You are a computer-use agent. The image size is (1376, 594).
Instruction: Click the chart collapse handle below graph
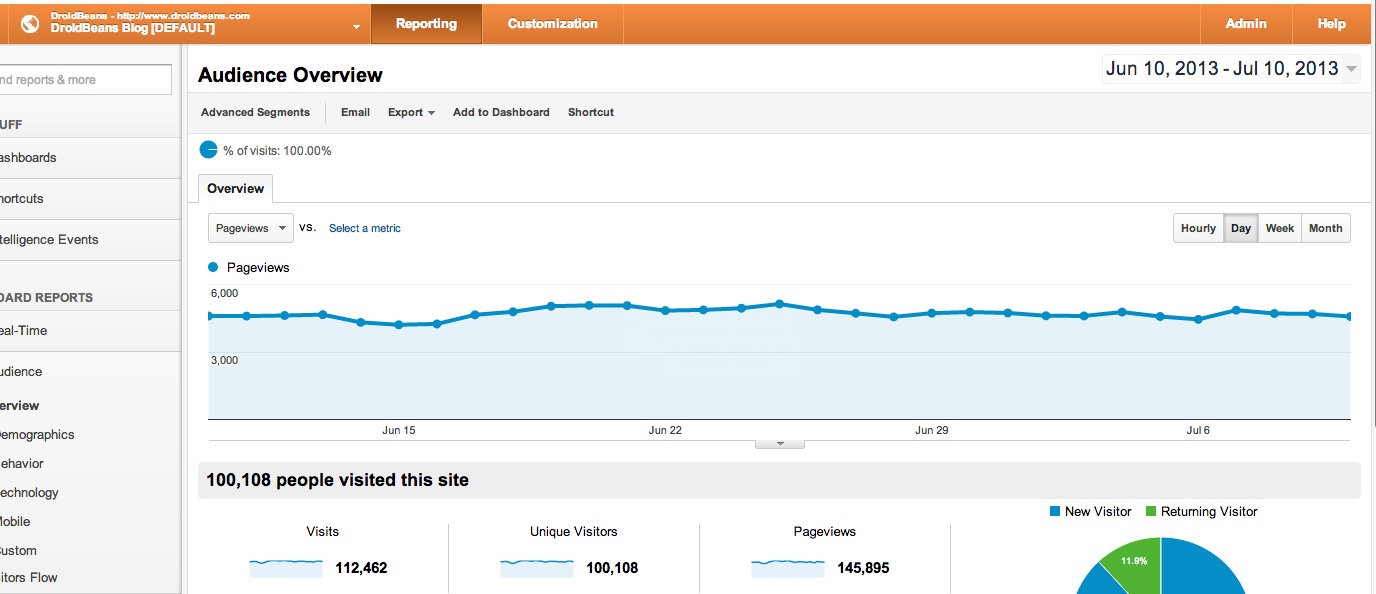tap(779, 443)
